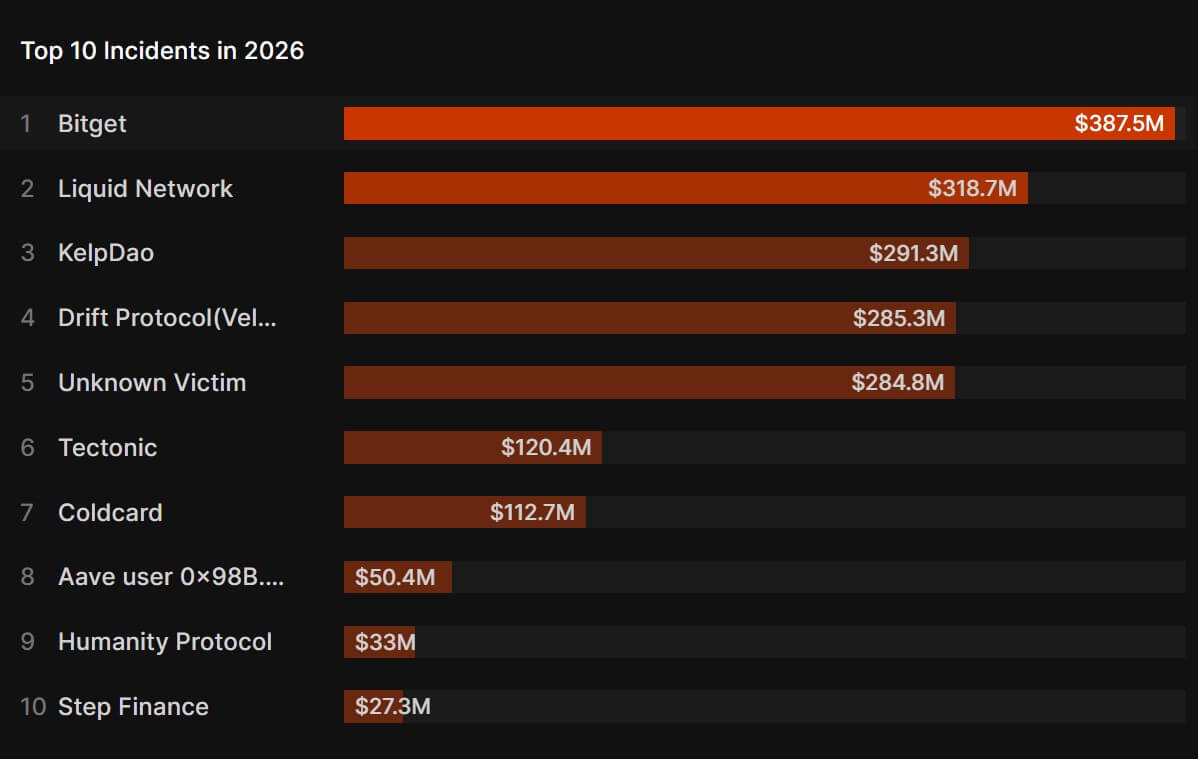The image size is (1198, 759).
Task: Click the $27.3M loss value
Action: point(393,706)
